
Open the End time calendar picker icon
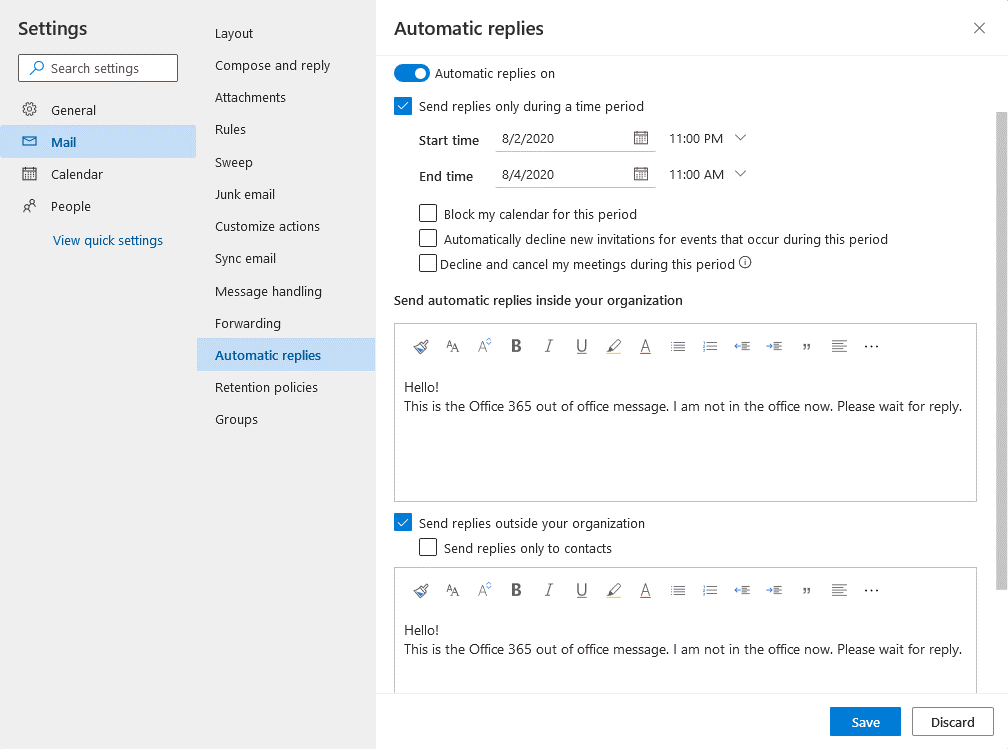[x=641, y=174]
